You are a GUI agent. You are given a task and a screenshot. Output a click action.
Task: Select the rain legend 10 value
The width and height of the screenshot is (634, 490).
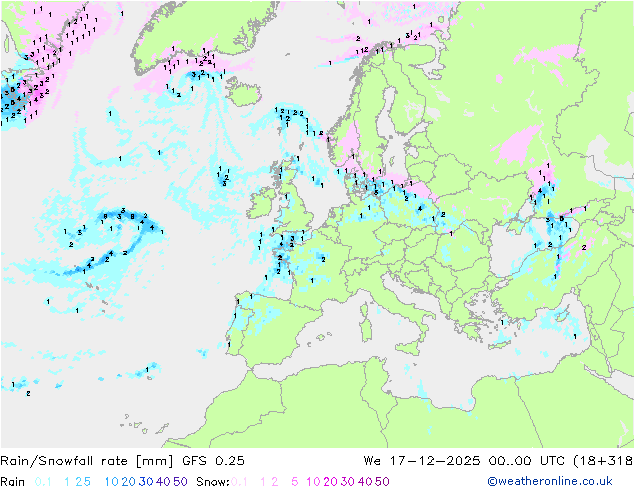pyautogui.click(x=111, y=482)
